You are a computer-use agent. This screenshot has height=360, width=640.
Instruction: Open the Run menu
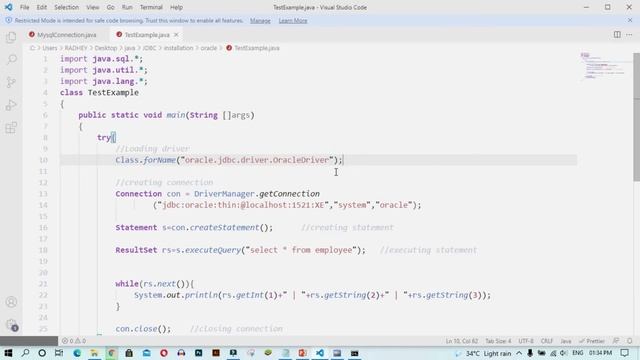pos(127,7)
